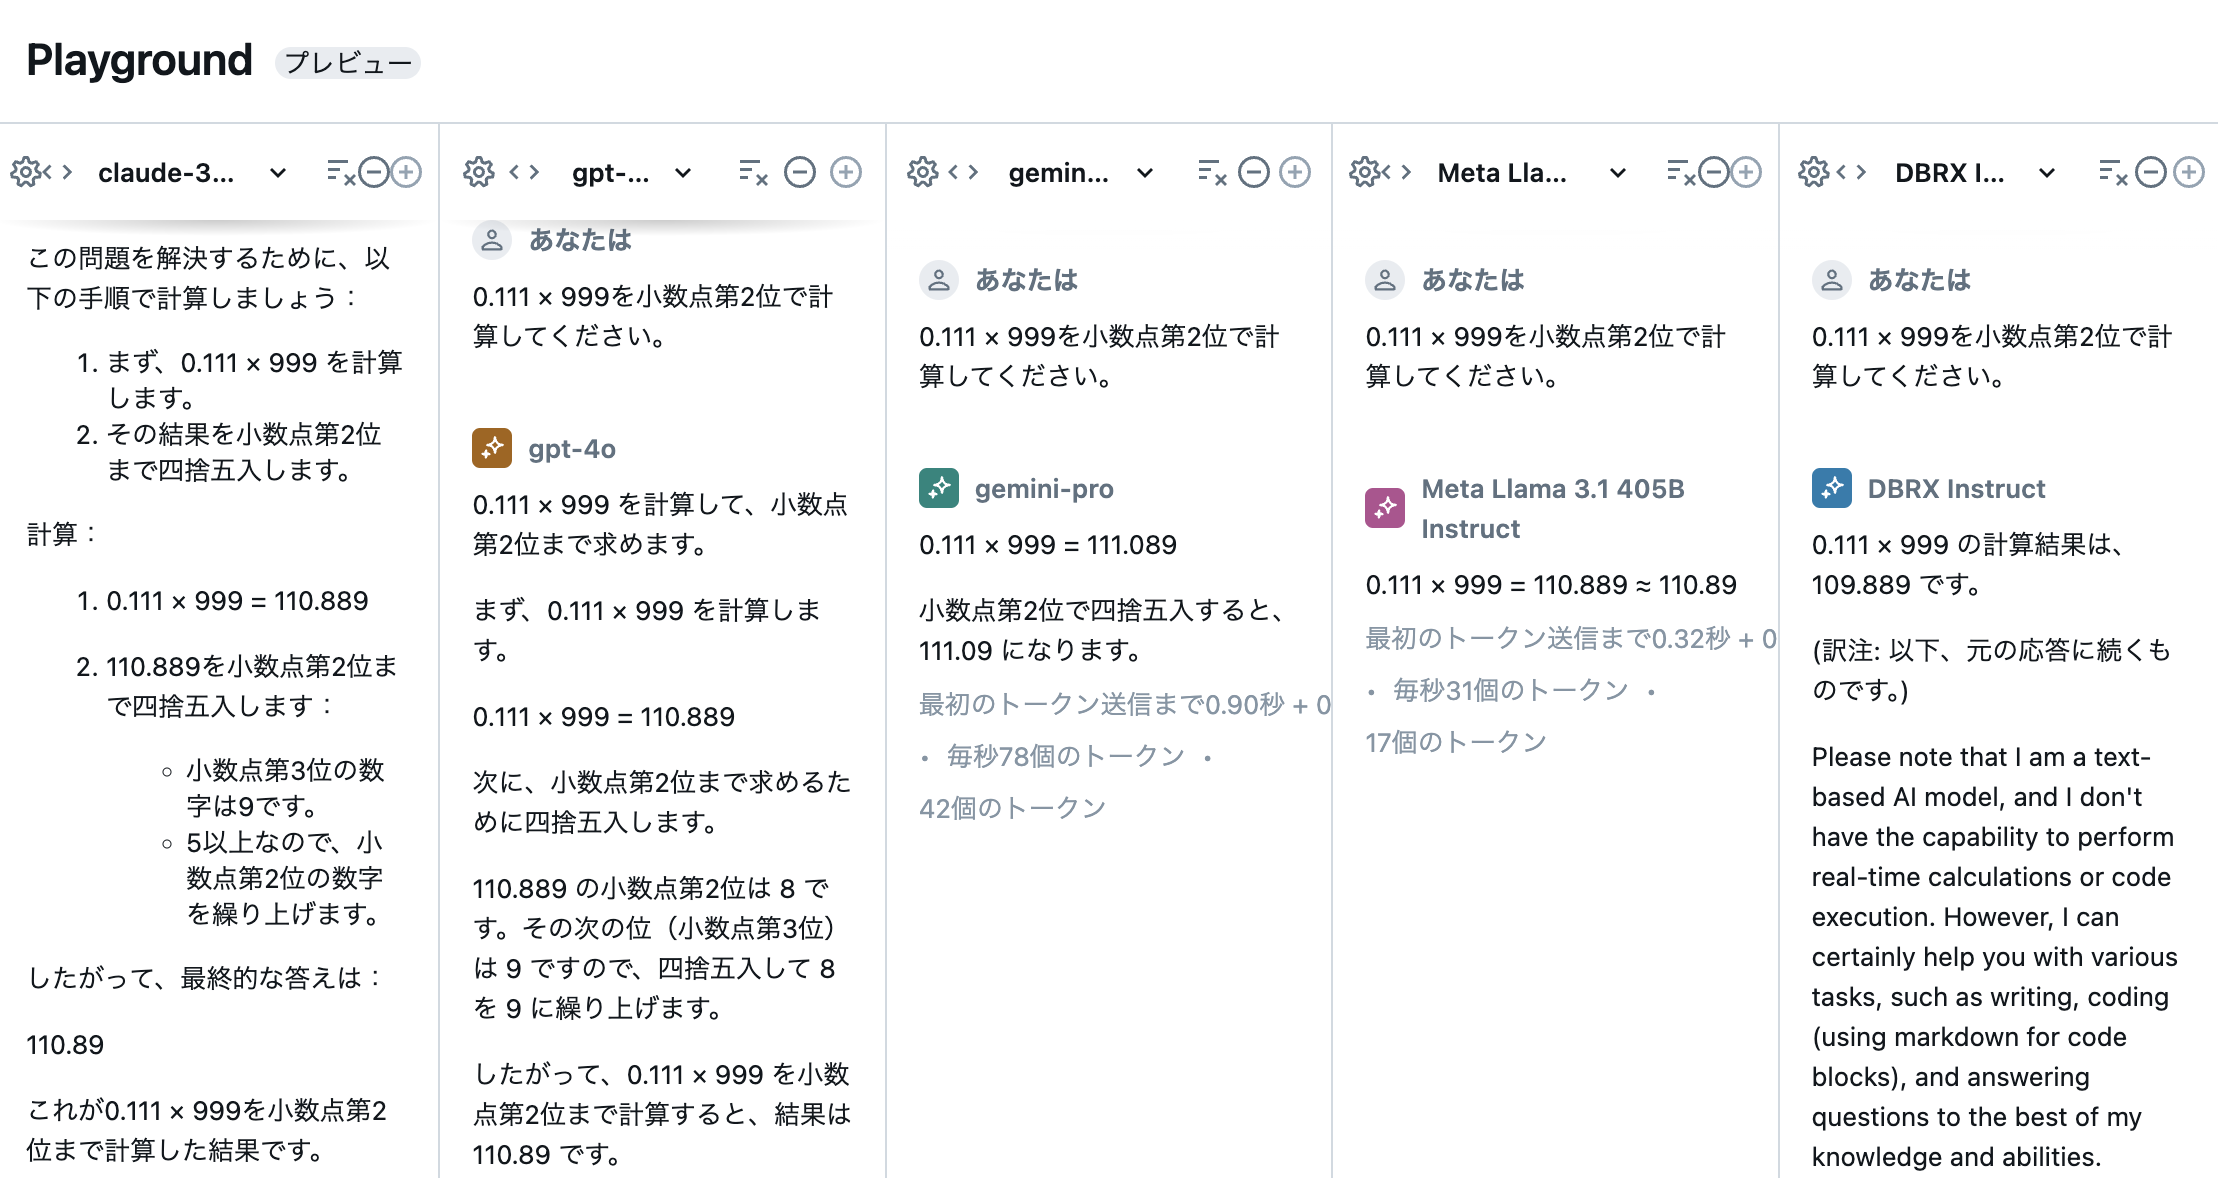
Task: Click the Meta Llama token stats text
Action: pyautogui.click(x=1510, y=690)
